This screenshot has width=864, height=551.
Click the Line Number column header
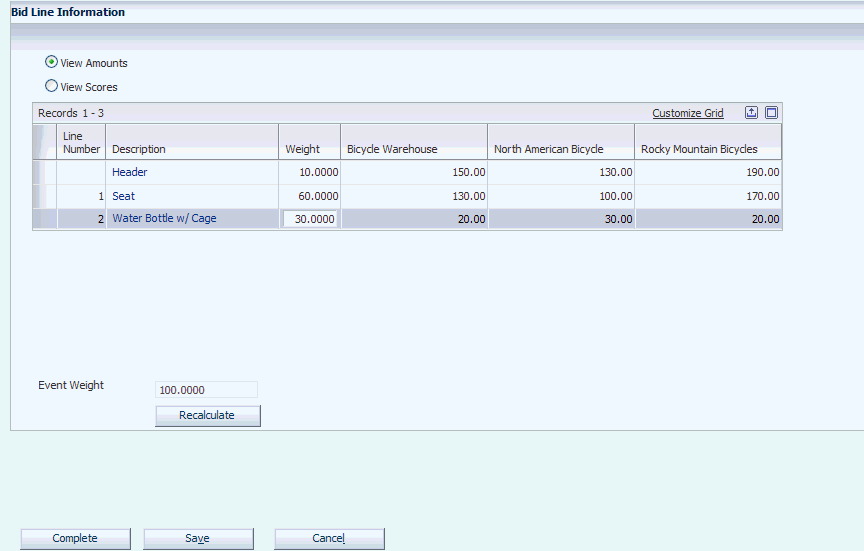(81, 142)
